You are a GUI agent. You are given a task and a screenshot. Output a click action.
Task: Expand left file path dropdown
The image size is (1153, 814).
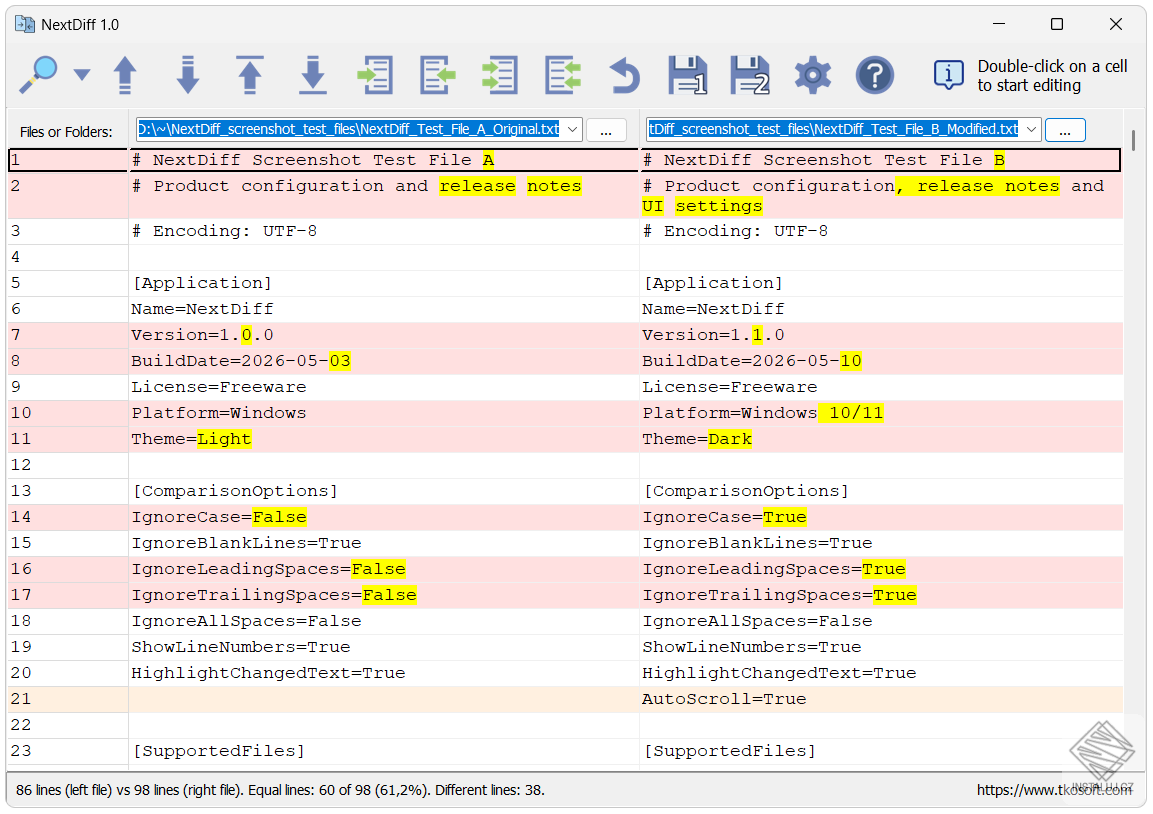(572, 129)
